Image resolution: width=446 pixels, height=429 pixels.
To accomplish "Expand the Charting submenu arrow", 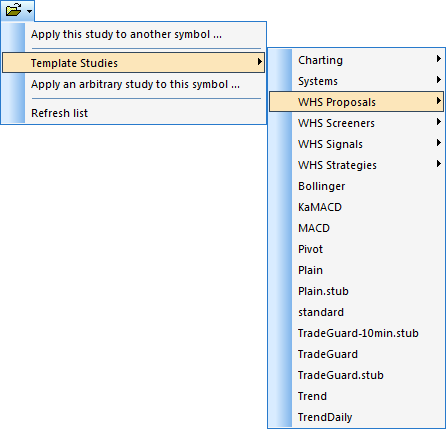I will tap(439, 59).
